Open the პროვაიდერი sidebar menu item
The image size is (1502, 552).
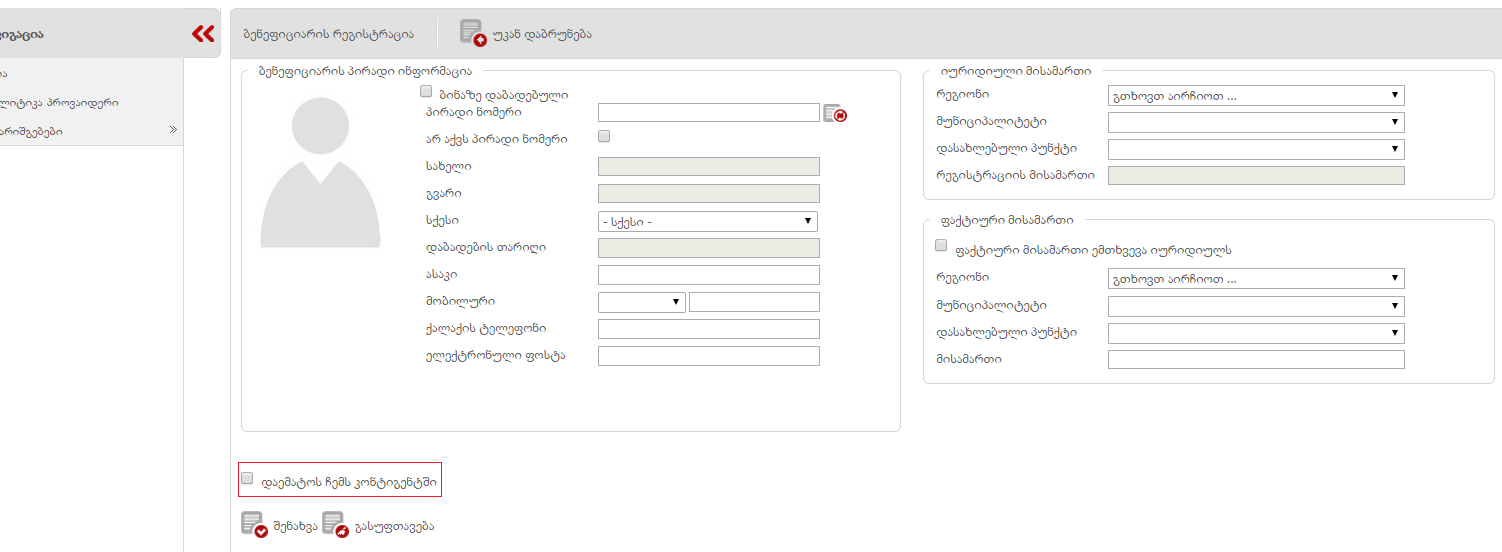tap(60, 102)
